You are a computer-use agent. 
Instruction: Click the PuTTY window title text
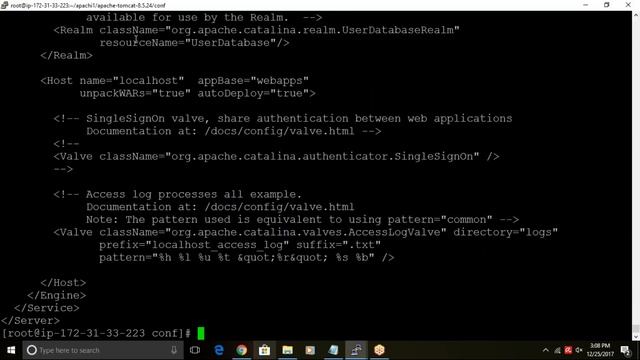pyautogui.click(x=88, y=5)
